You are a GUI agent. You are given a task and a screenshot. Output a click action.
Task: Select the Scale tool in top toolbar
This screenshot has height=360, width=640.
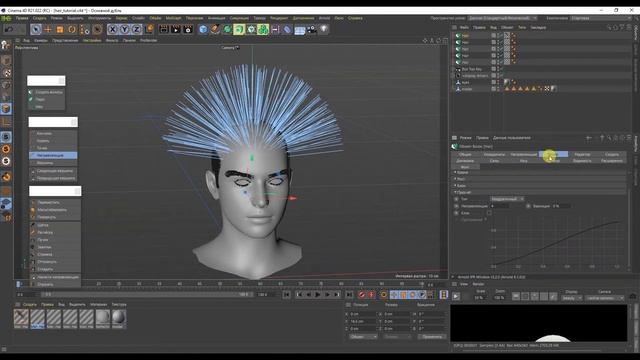click(x=60, y=29)
